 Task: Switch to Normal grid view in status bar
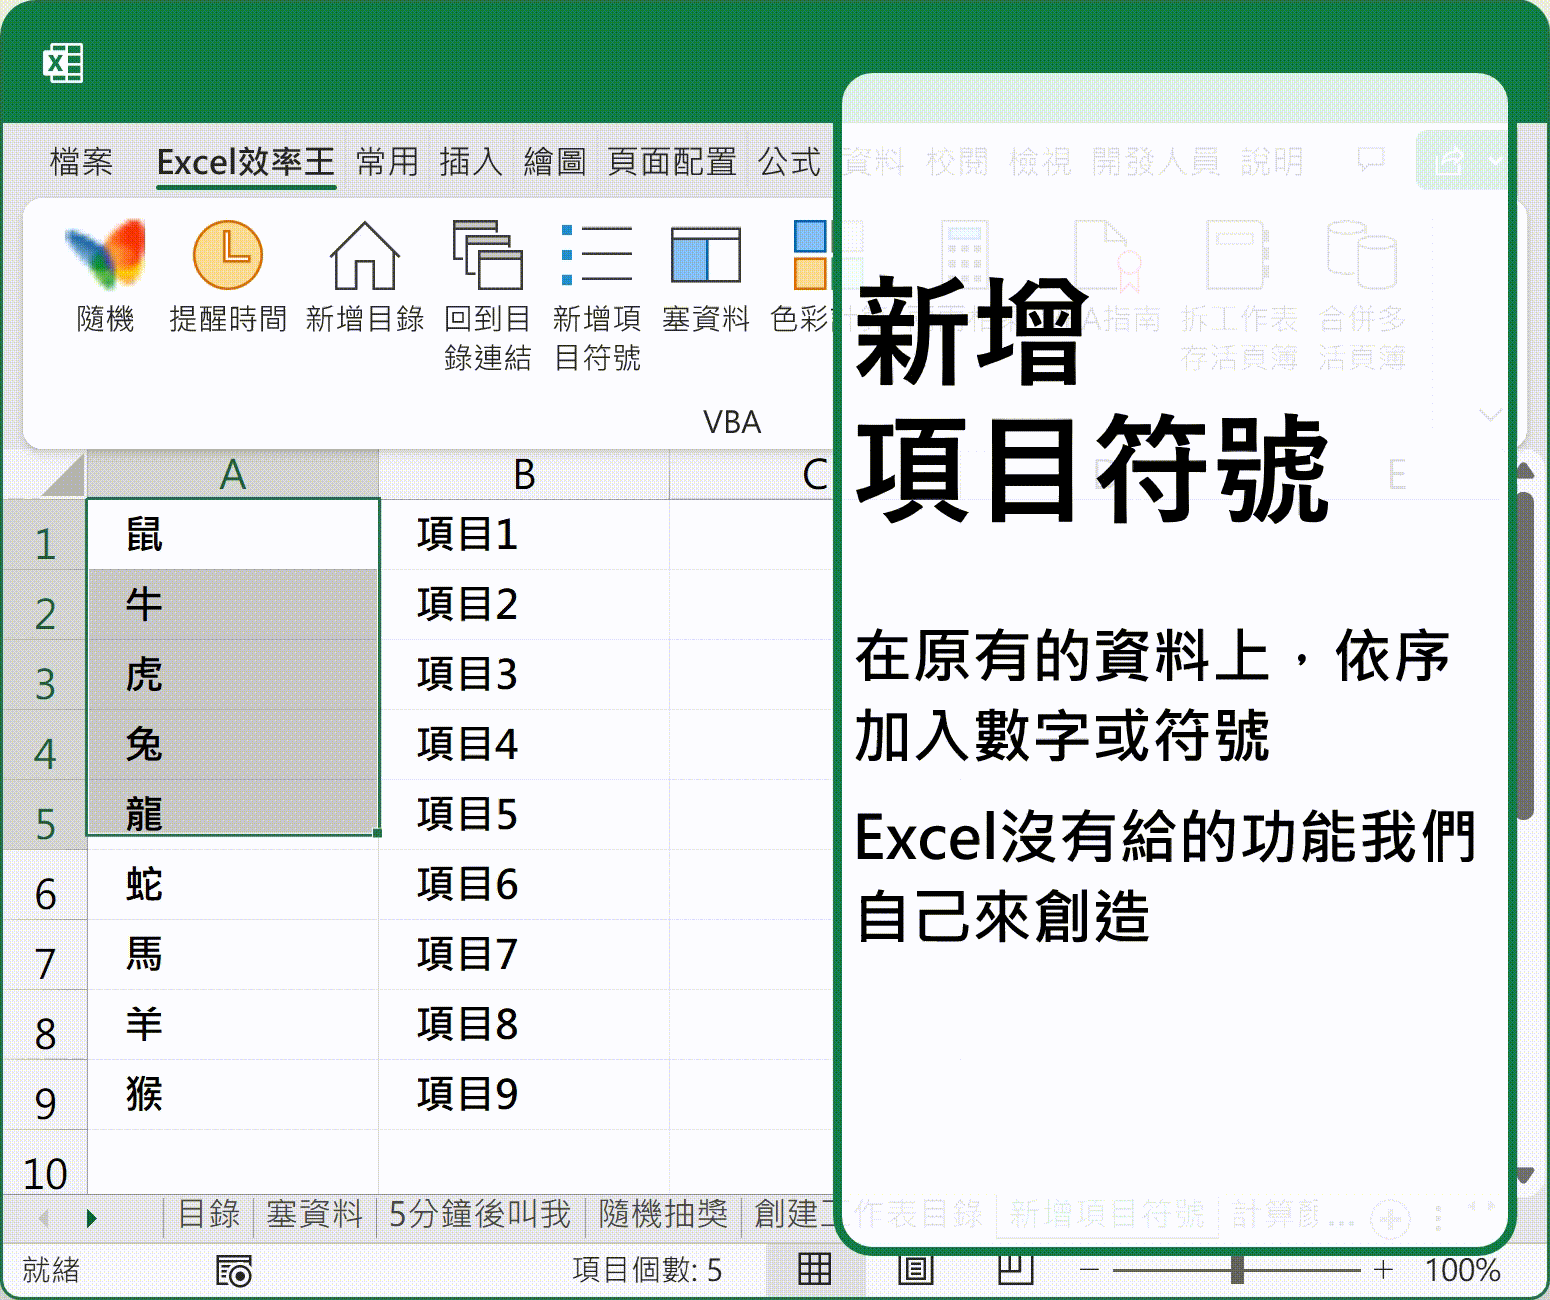(x=814, y=1269)
